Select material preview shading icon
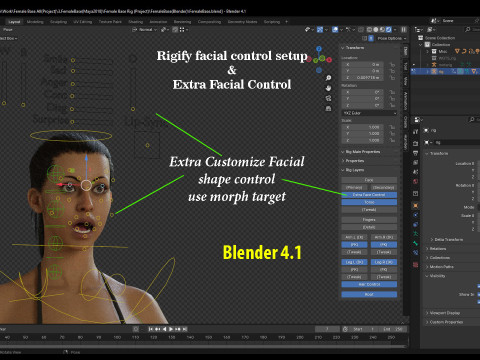The image size is (480, 360). [382, 30]
